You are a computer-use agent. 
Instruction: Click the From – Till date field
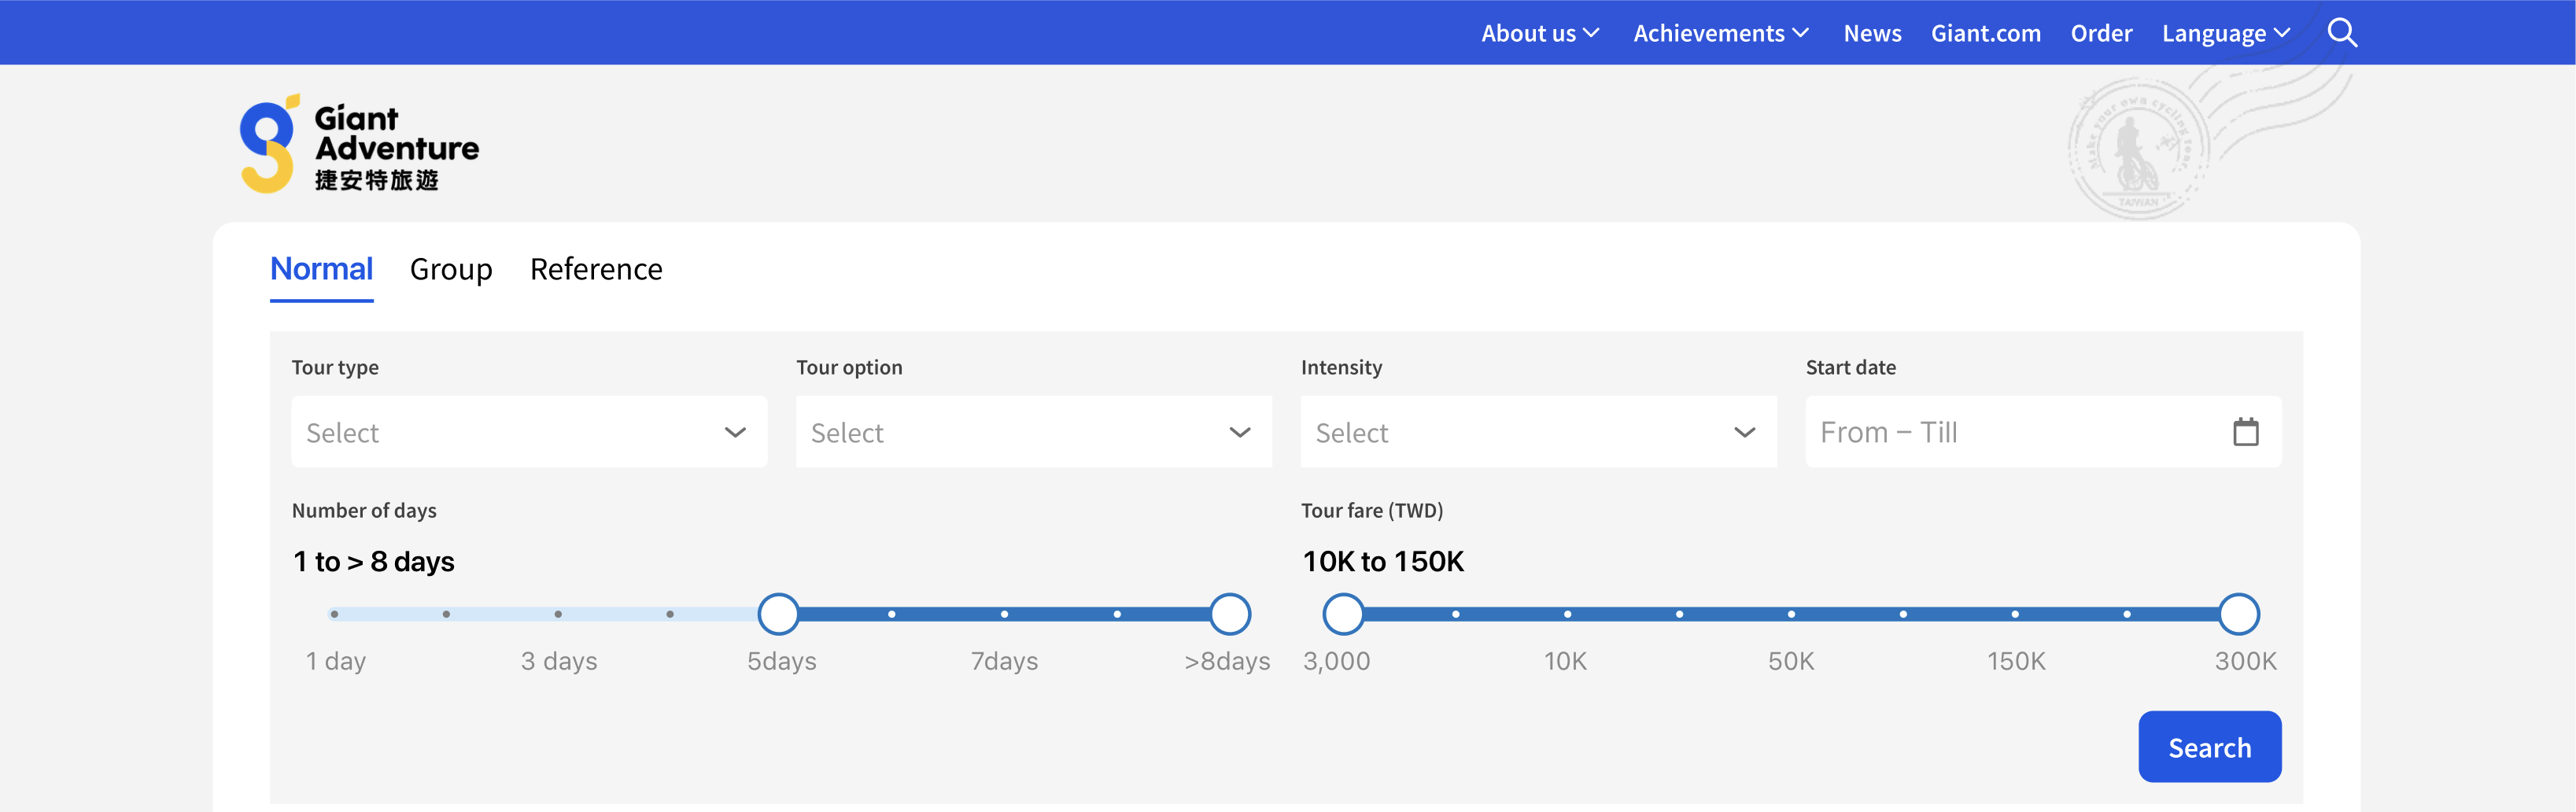tap(2010, 432)
